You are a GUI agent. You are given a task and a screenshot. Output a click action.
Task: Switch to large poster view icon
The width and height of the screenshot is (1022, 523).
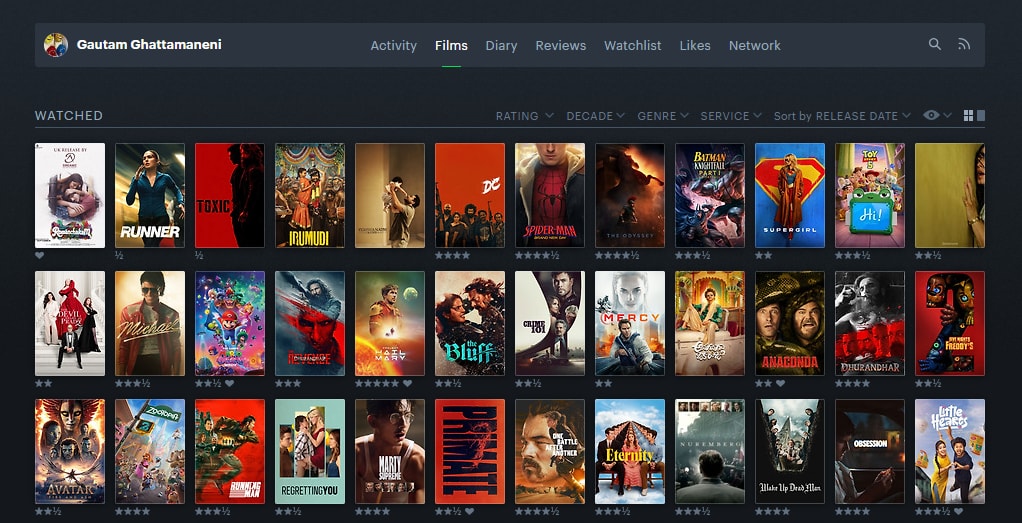[981, 115]
